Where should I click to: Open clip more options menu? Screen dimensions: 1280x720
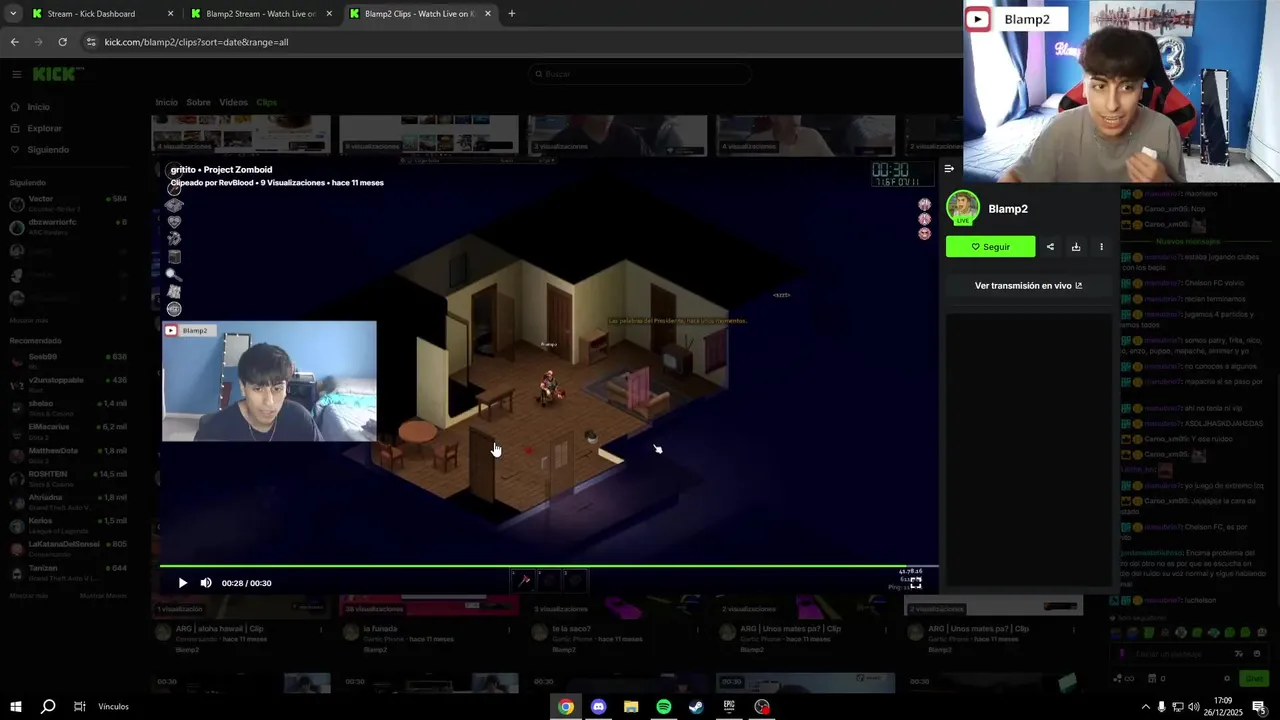pyautogui.click(x=1101, y=247)
